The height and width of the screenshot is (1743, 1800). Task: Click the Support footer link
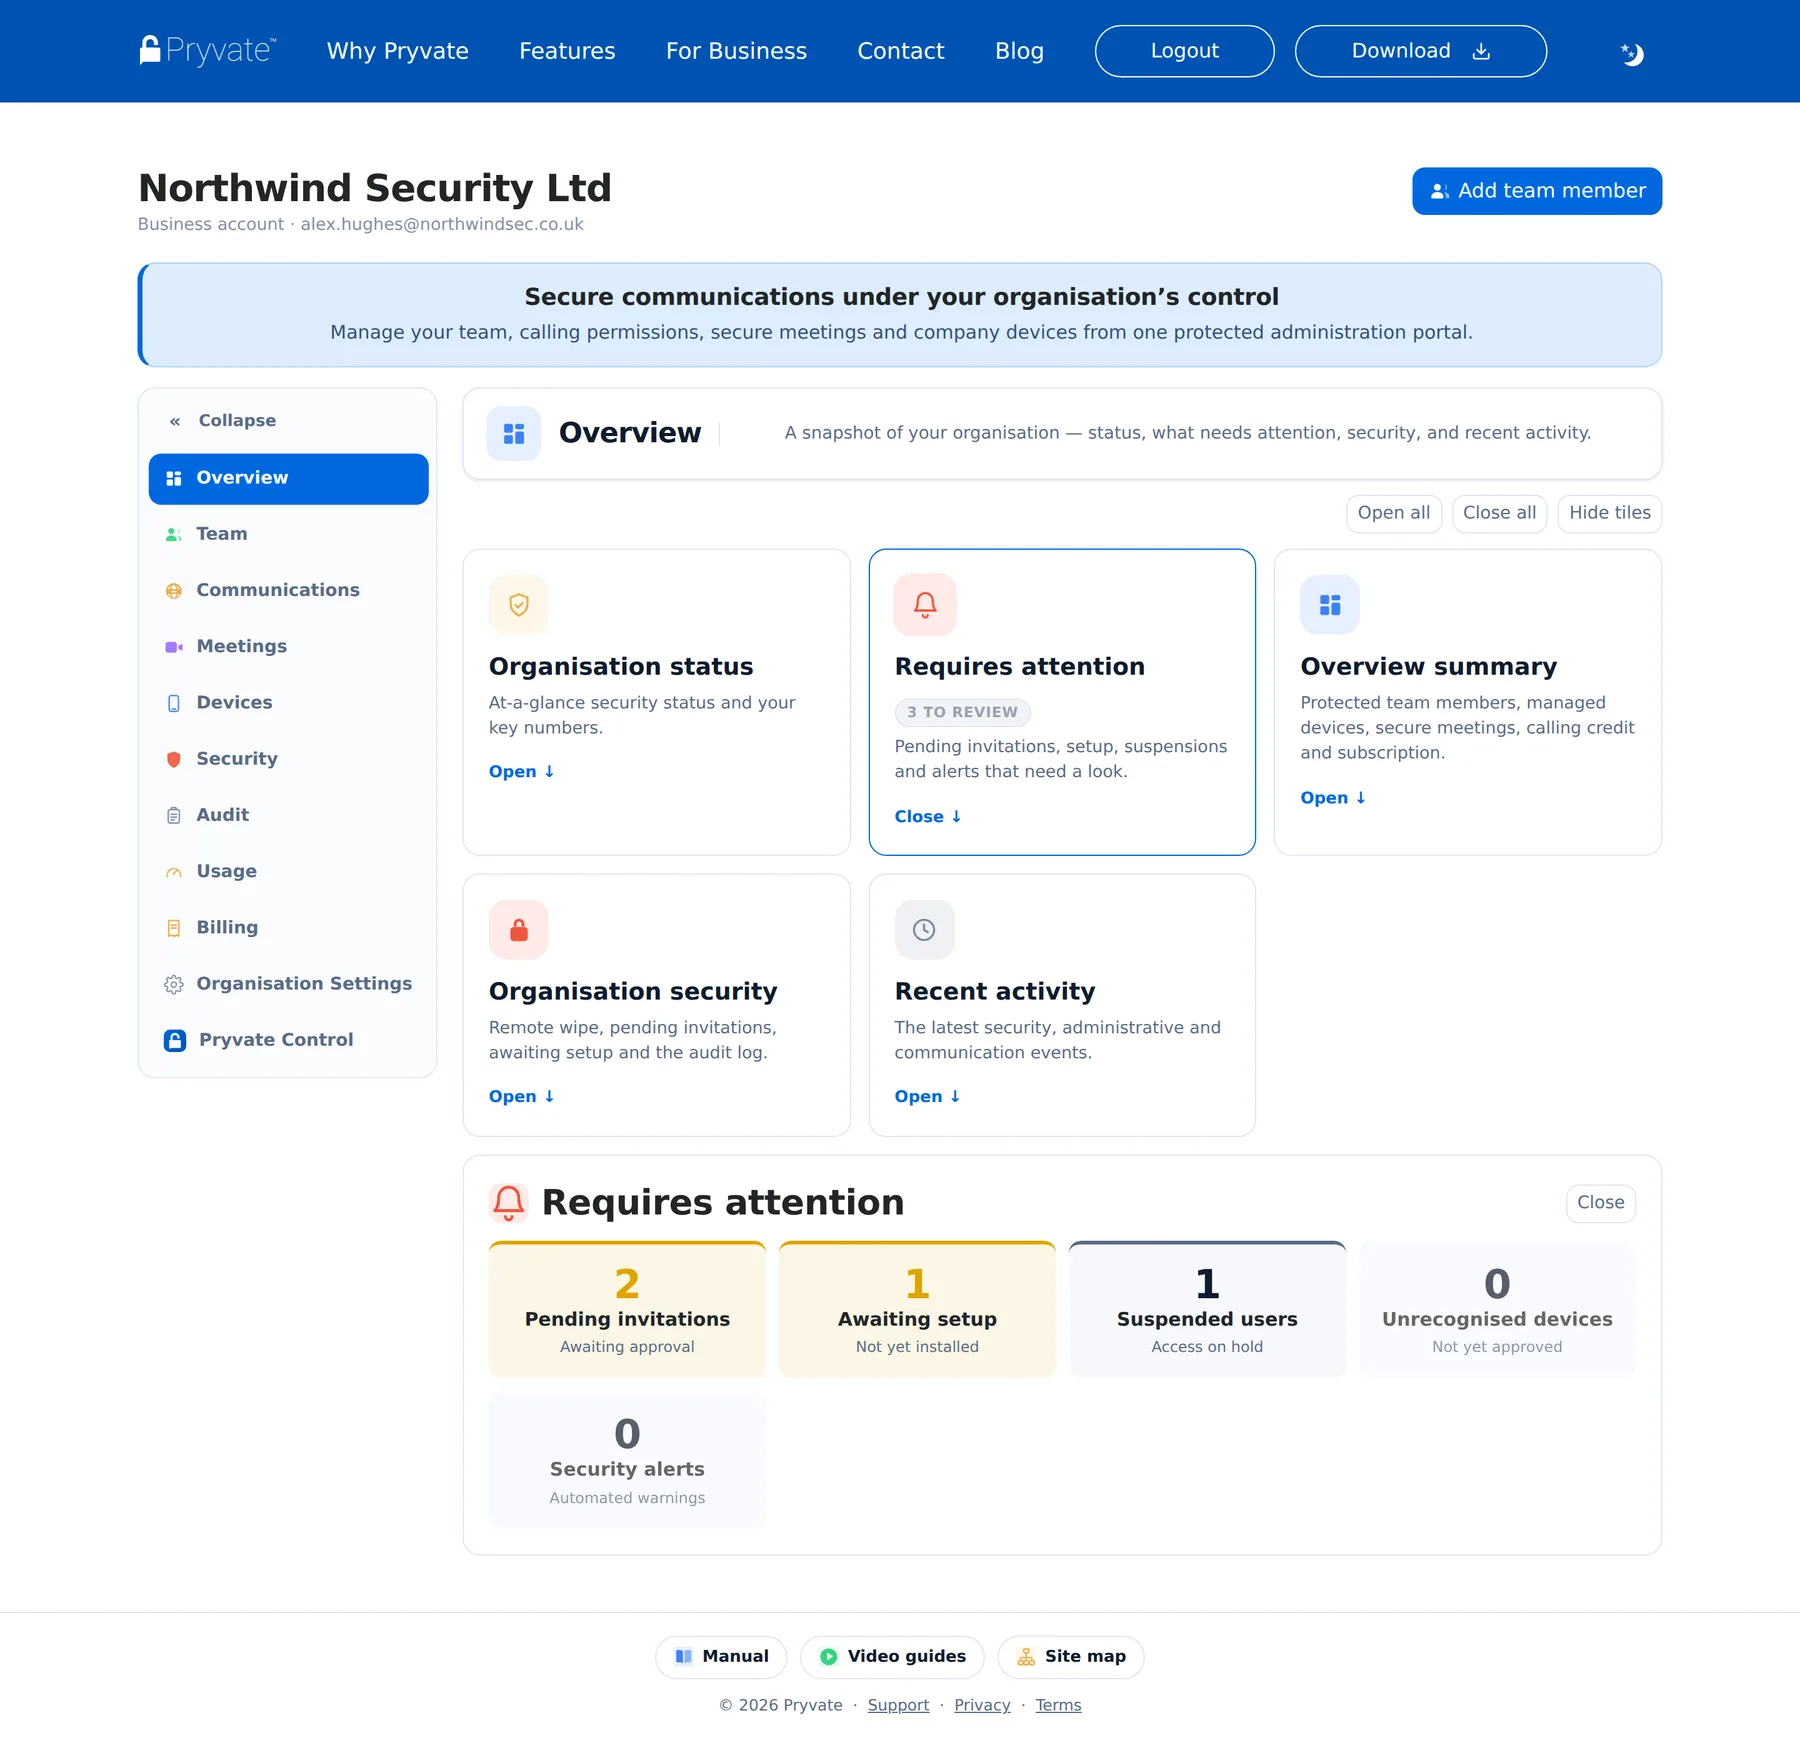898,1705
